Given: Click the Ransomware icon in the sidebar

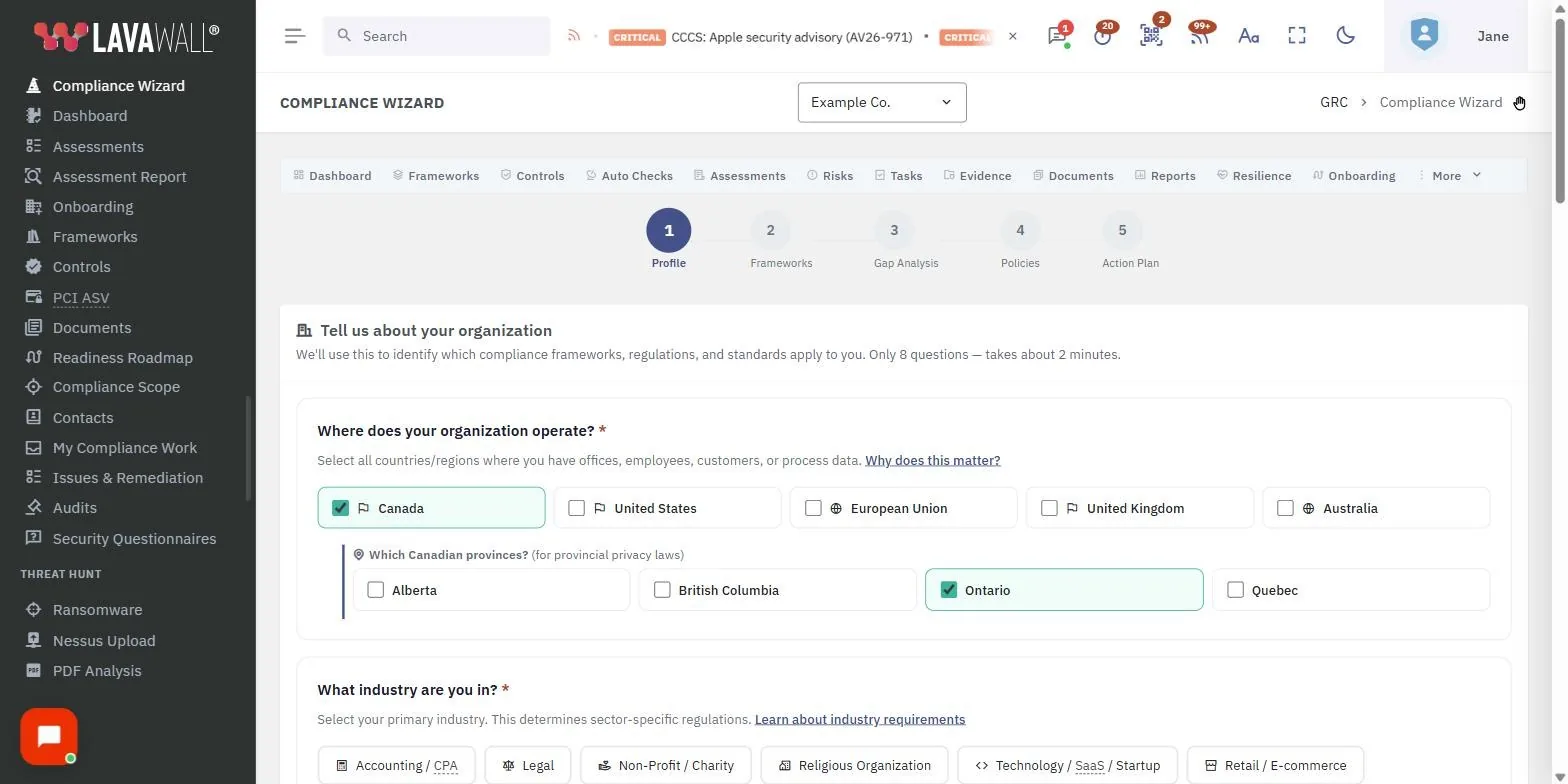Looking at the screenshot, I should [x=33, y=610].
